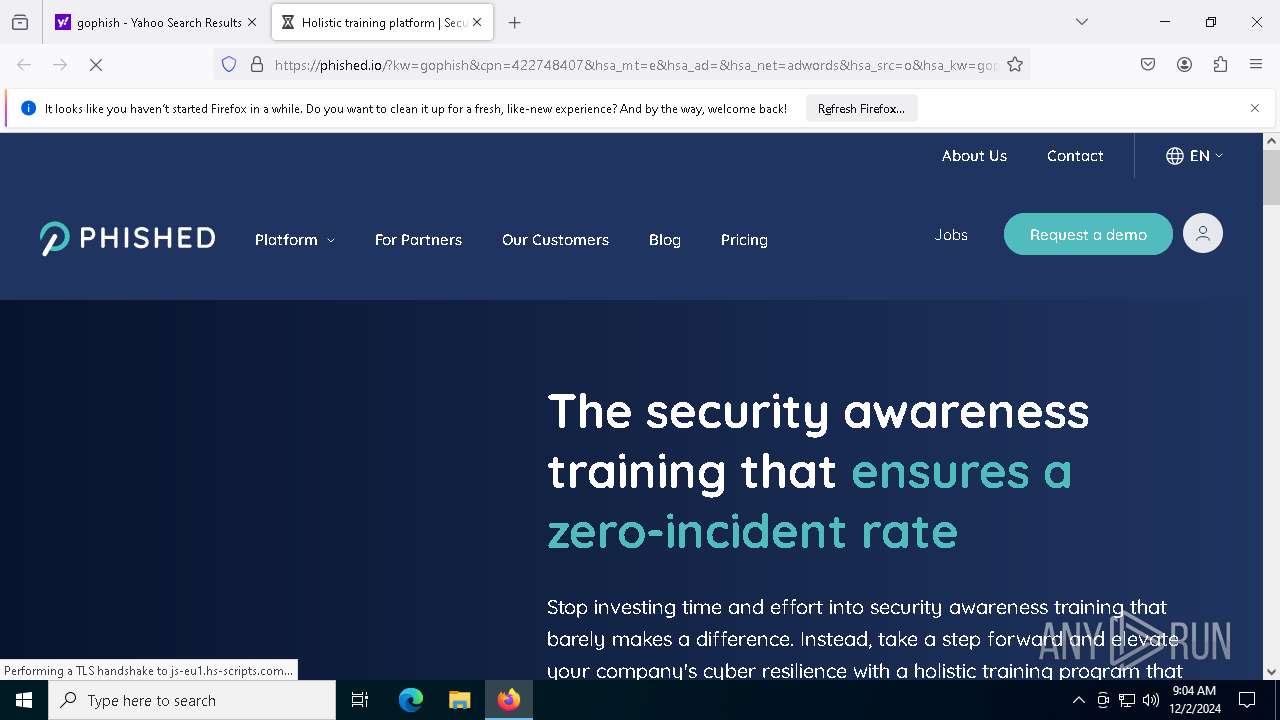Open the user profile avatar icon
The width and height of the screenshot is (1280, 720).
coord(1203,234)
